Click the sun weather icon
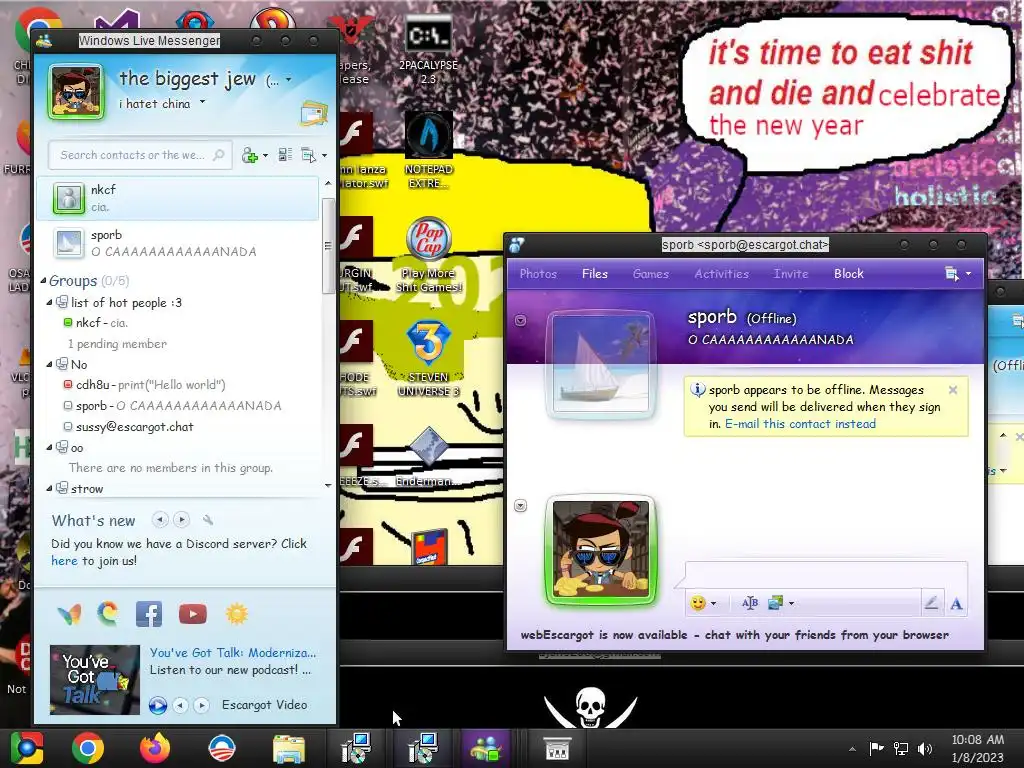1024x768 pixels. pyautogui.click(x=236, y=614)
